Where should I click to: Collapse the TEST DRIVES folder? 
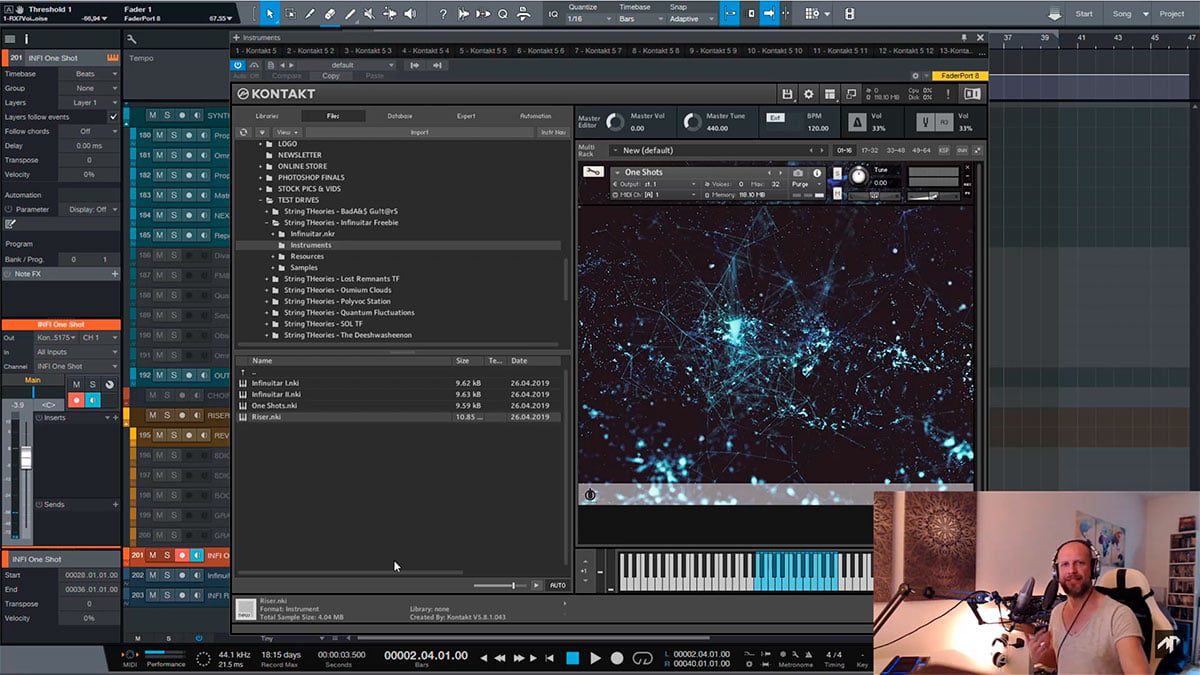pyautogui.click(x=259, y=200)
